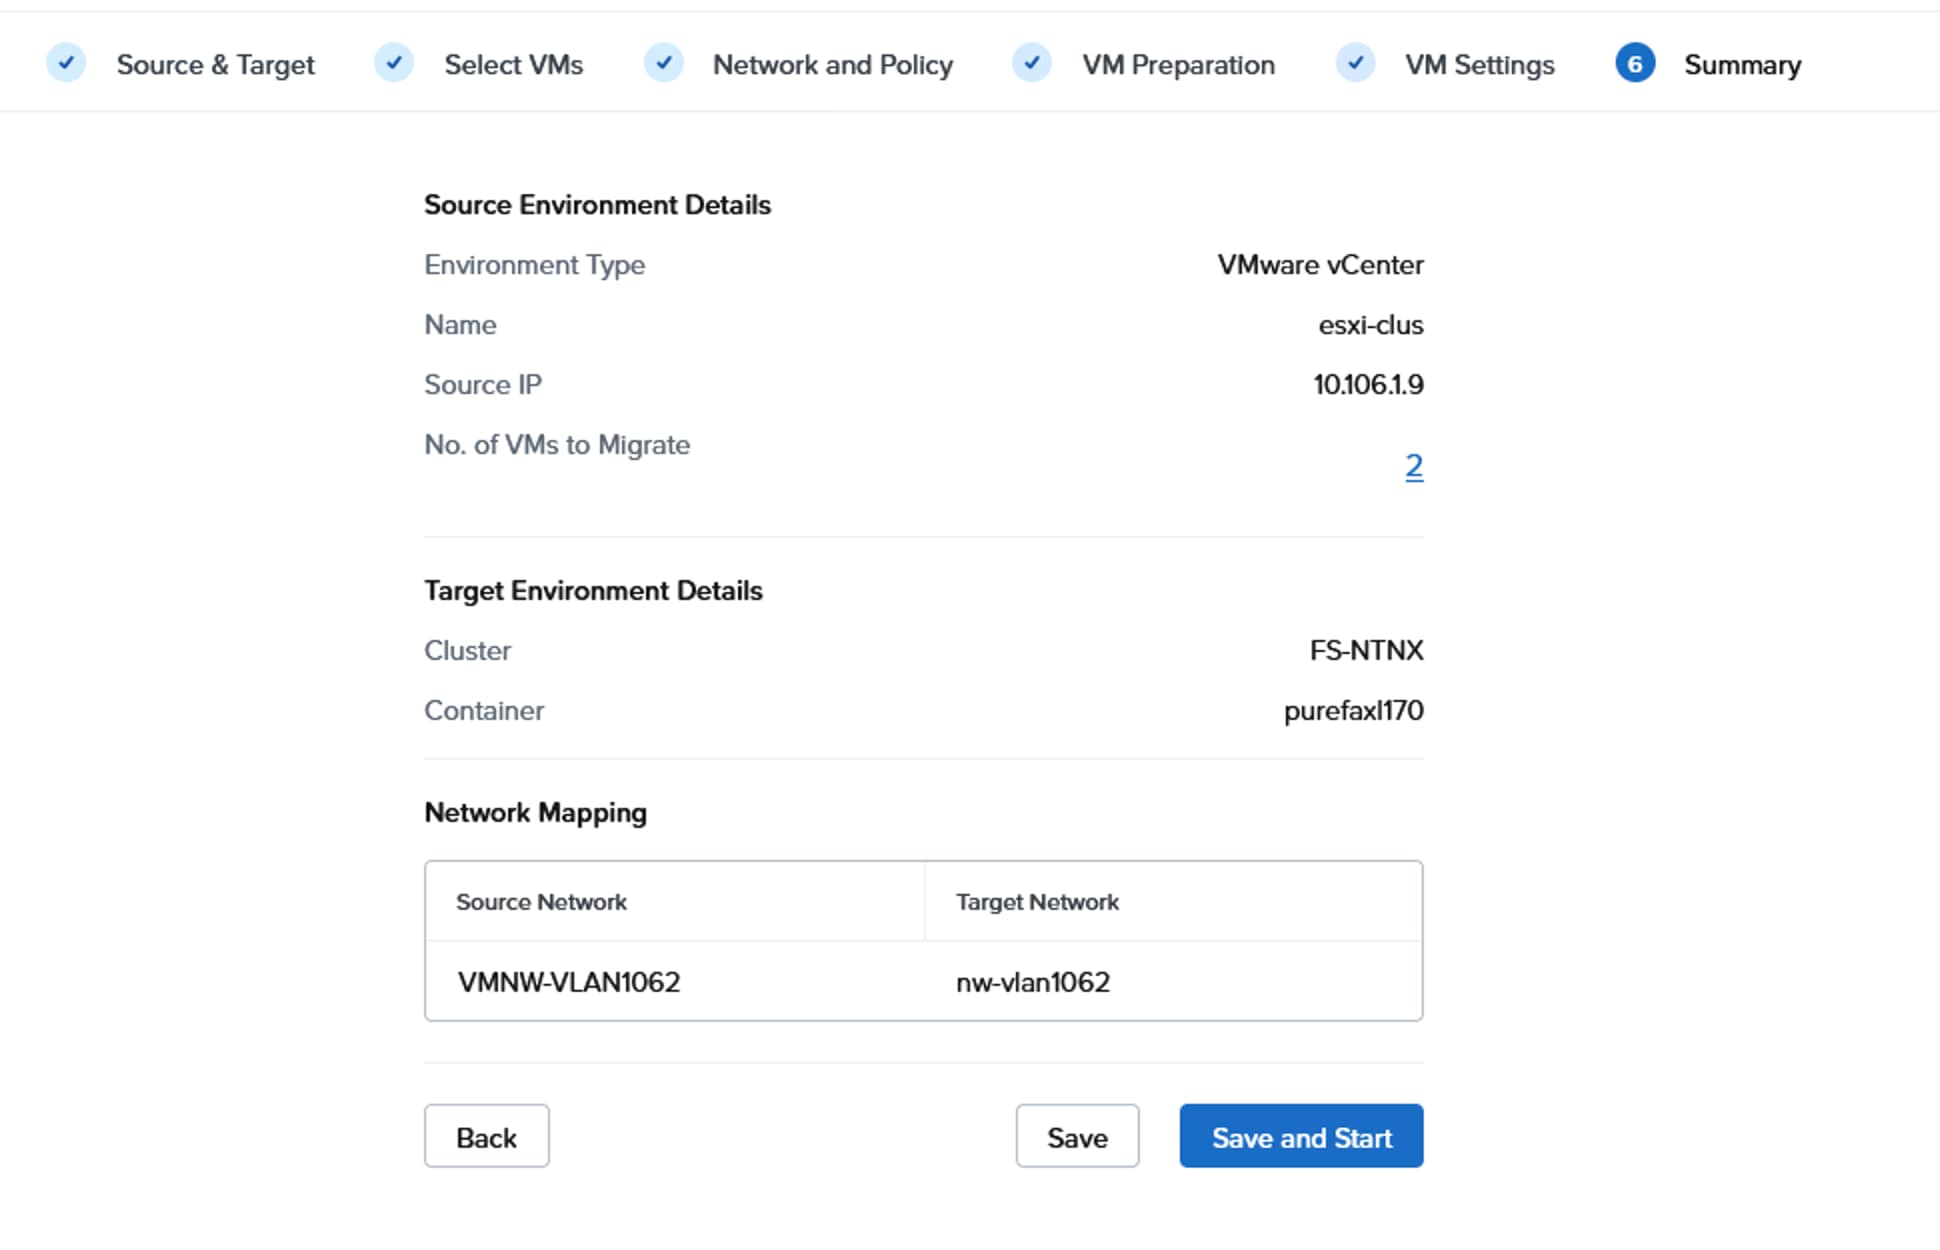Click the VM Settings step checkmark icon
The width and height of the screenshot is (1940, 1250).
point(1355,63)
